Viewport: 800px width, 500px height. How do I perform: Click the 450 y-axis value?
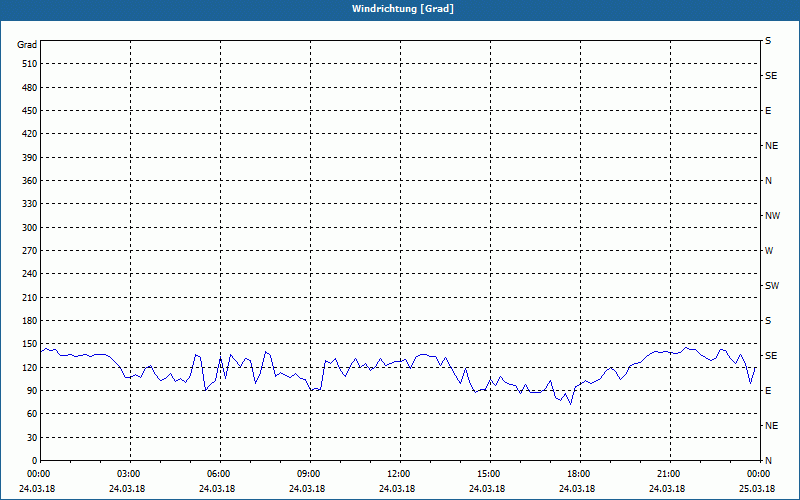[x=30, y=111]
